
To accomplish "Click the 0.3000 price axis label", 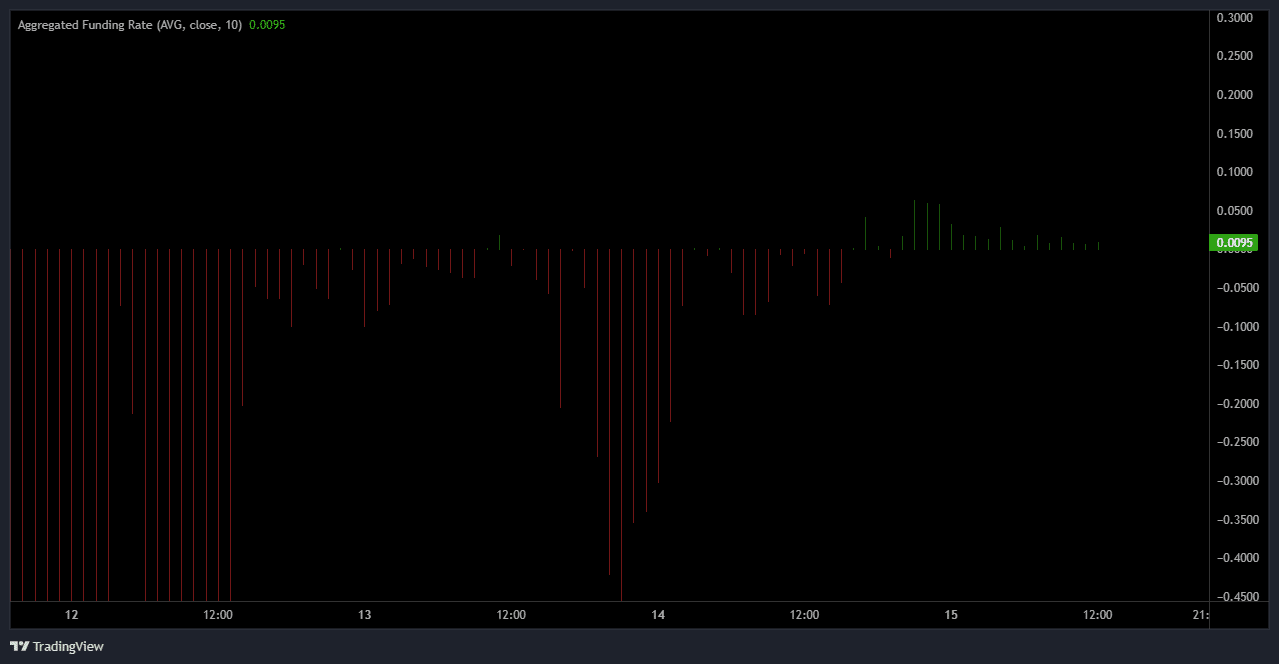I will [x=1234, y=18].
